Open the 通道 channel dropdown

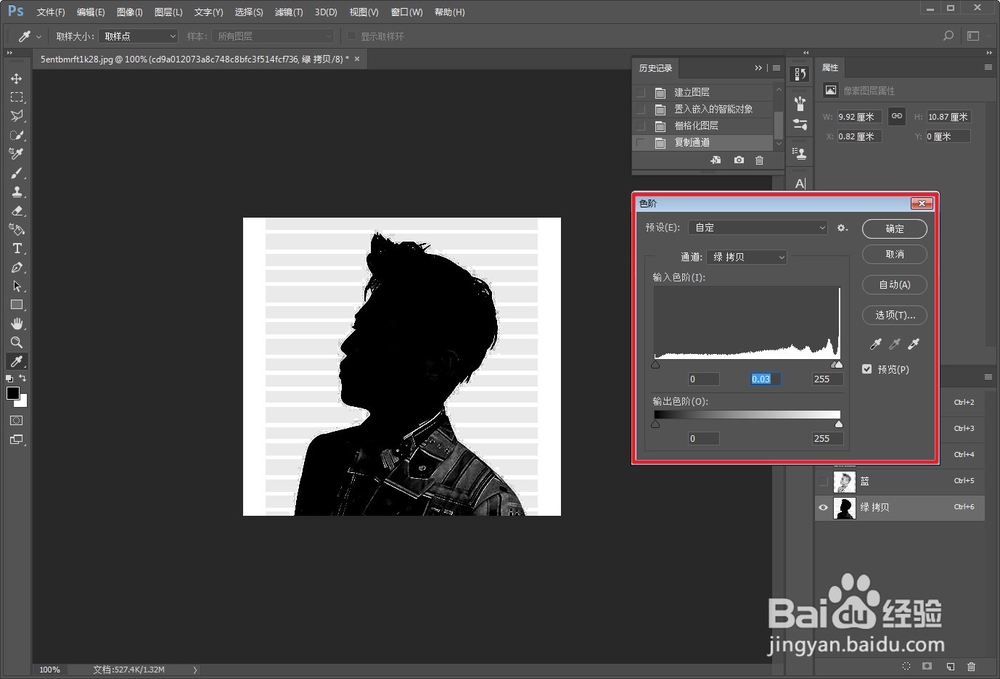pos(747,257)
